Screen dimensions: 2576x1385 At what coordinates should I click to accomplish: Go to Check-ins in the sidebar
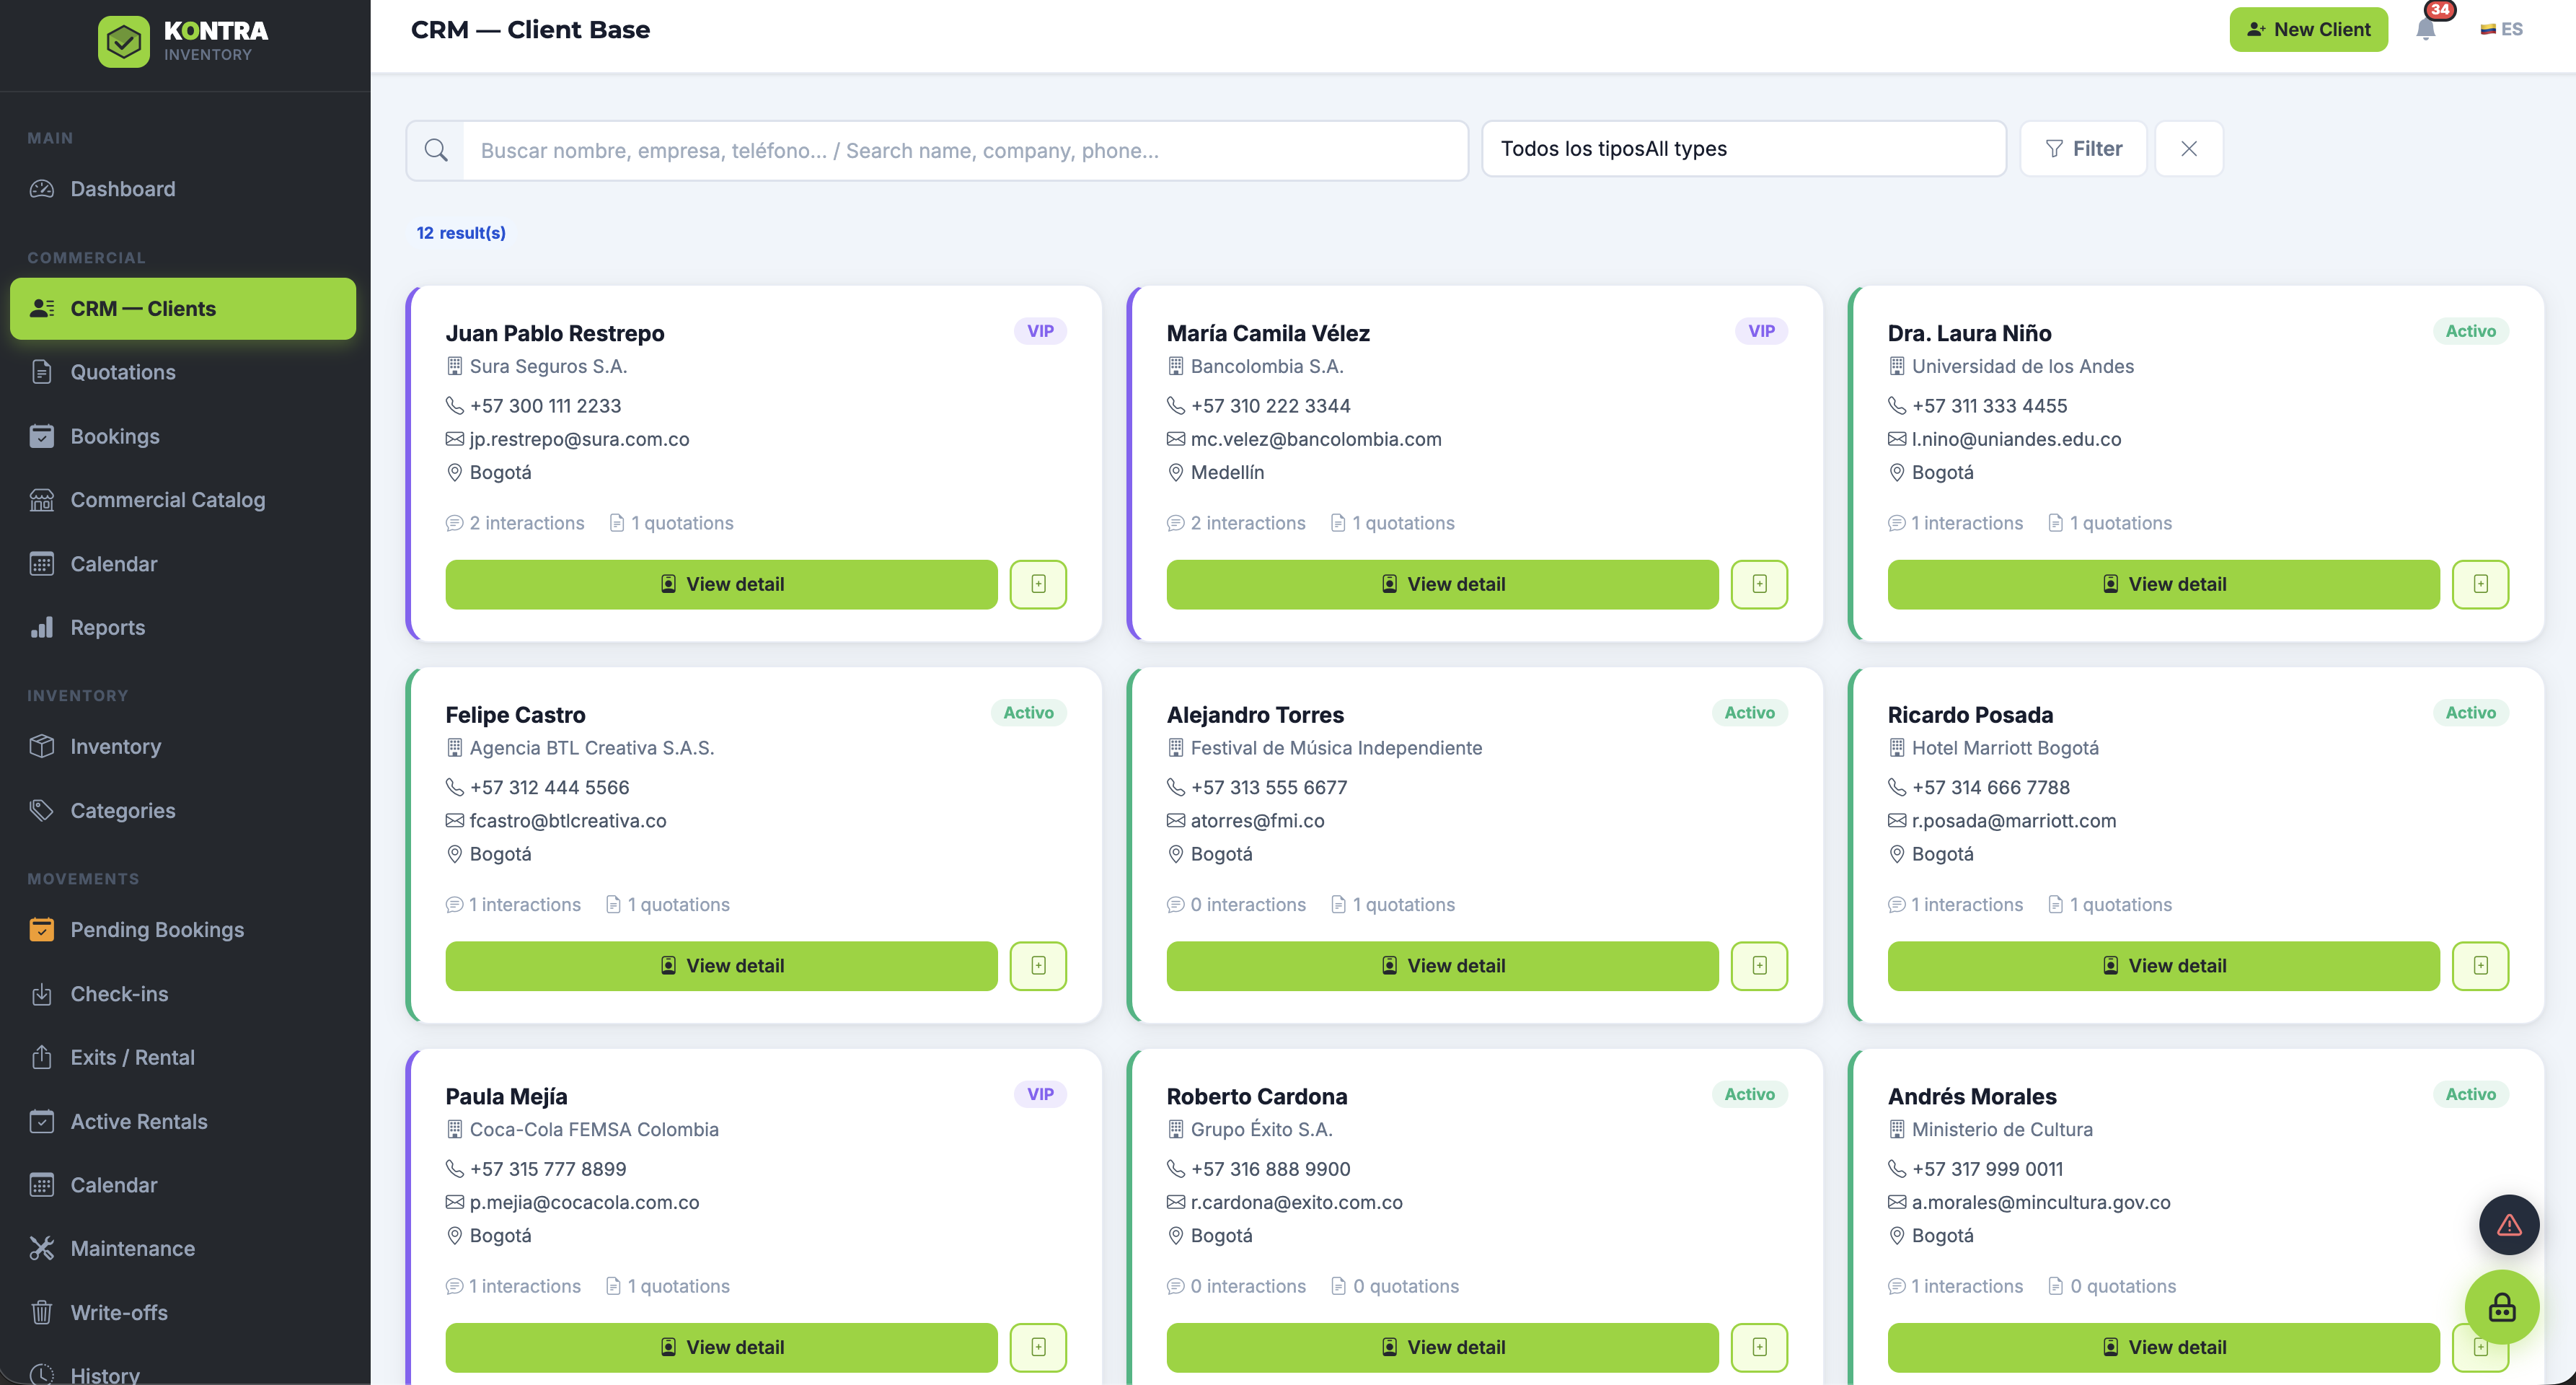coord(183,993)
